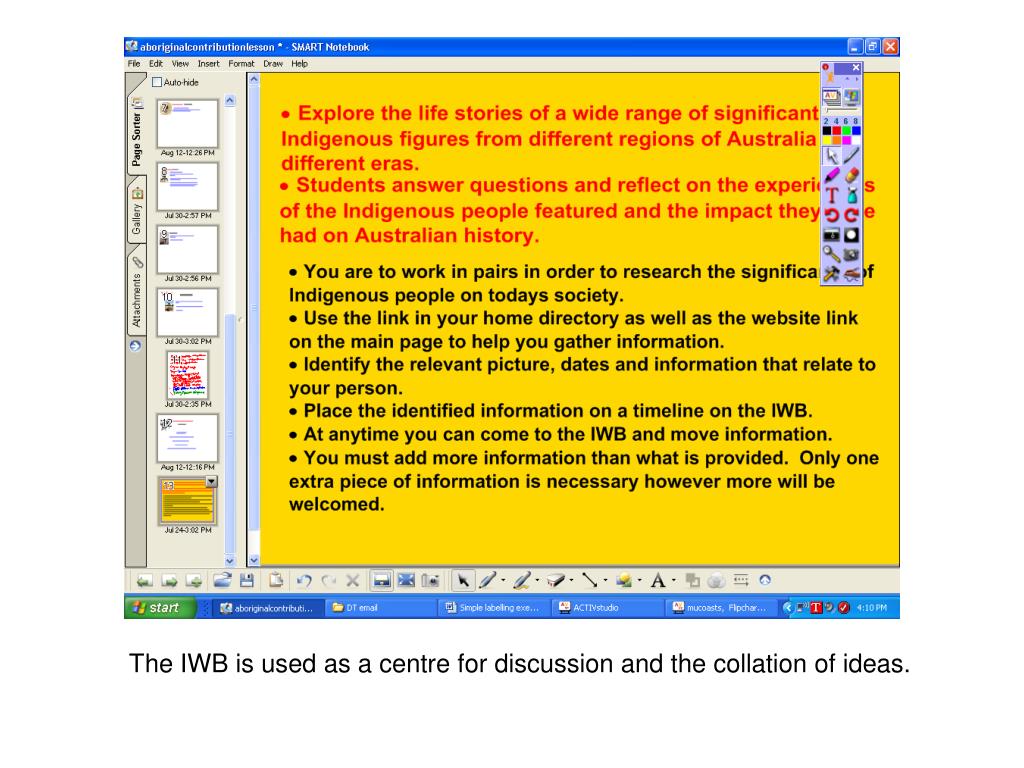
Task: Add a new blank page from toolbar
Action: click(194, 580)
